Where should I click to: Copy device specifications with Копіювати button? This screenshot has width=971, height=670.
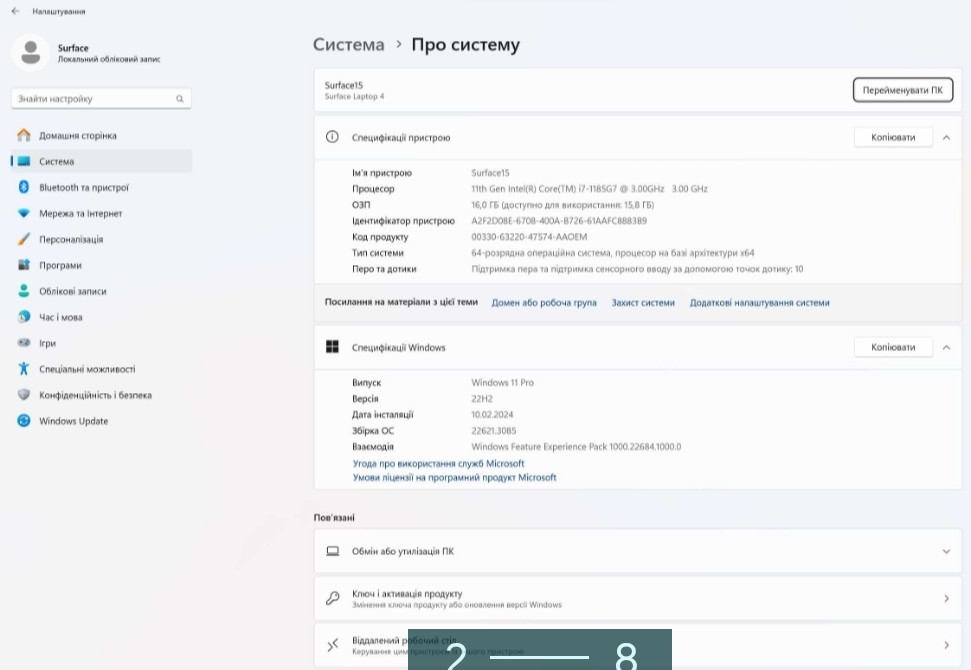tap(893, 137)
